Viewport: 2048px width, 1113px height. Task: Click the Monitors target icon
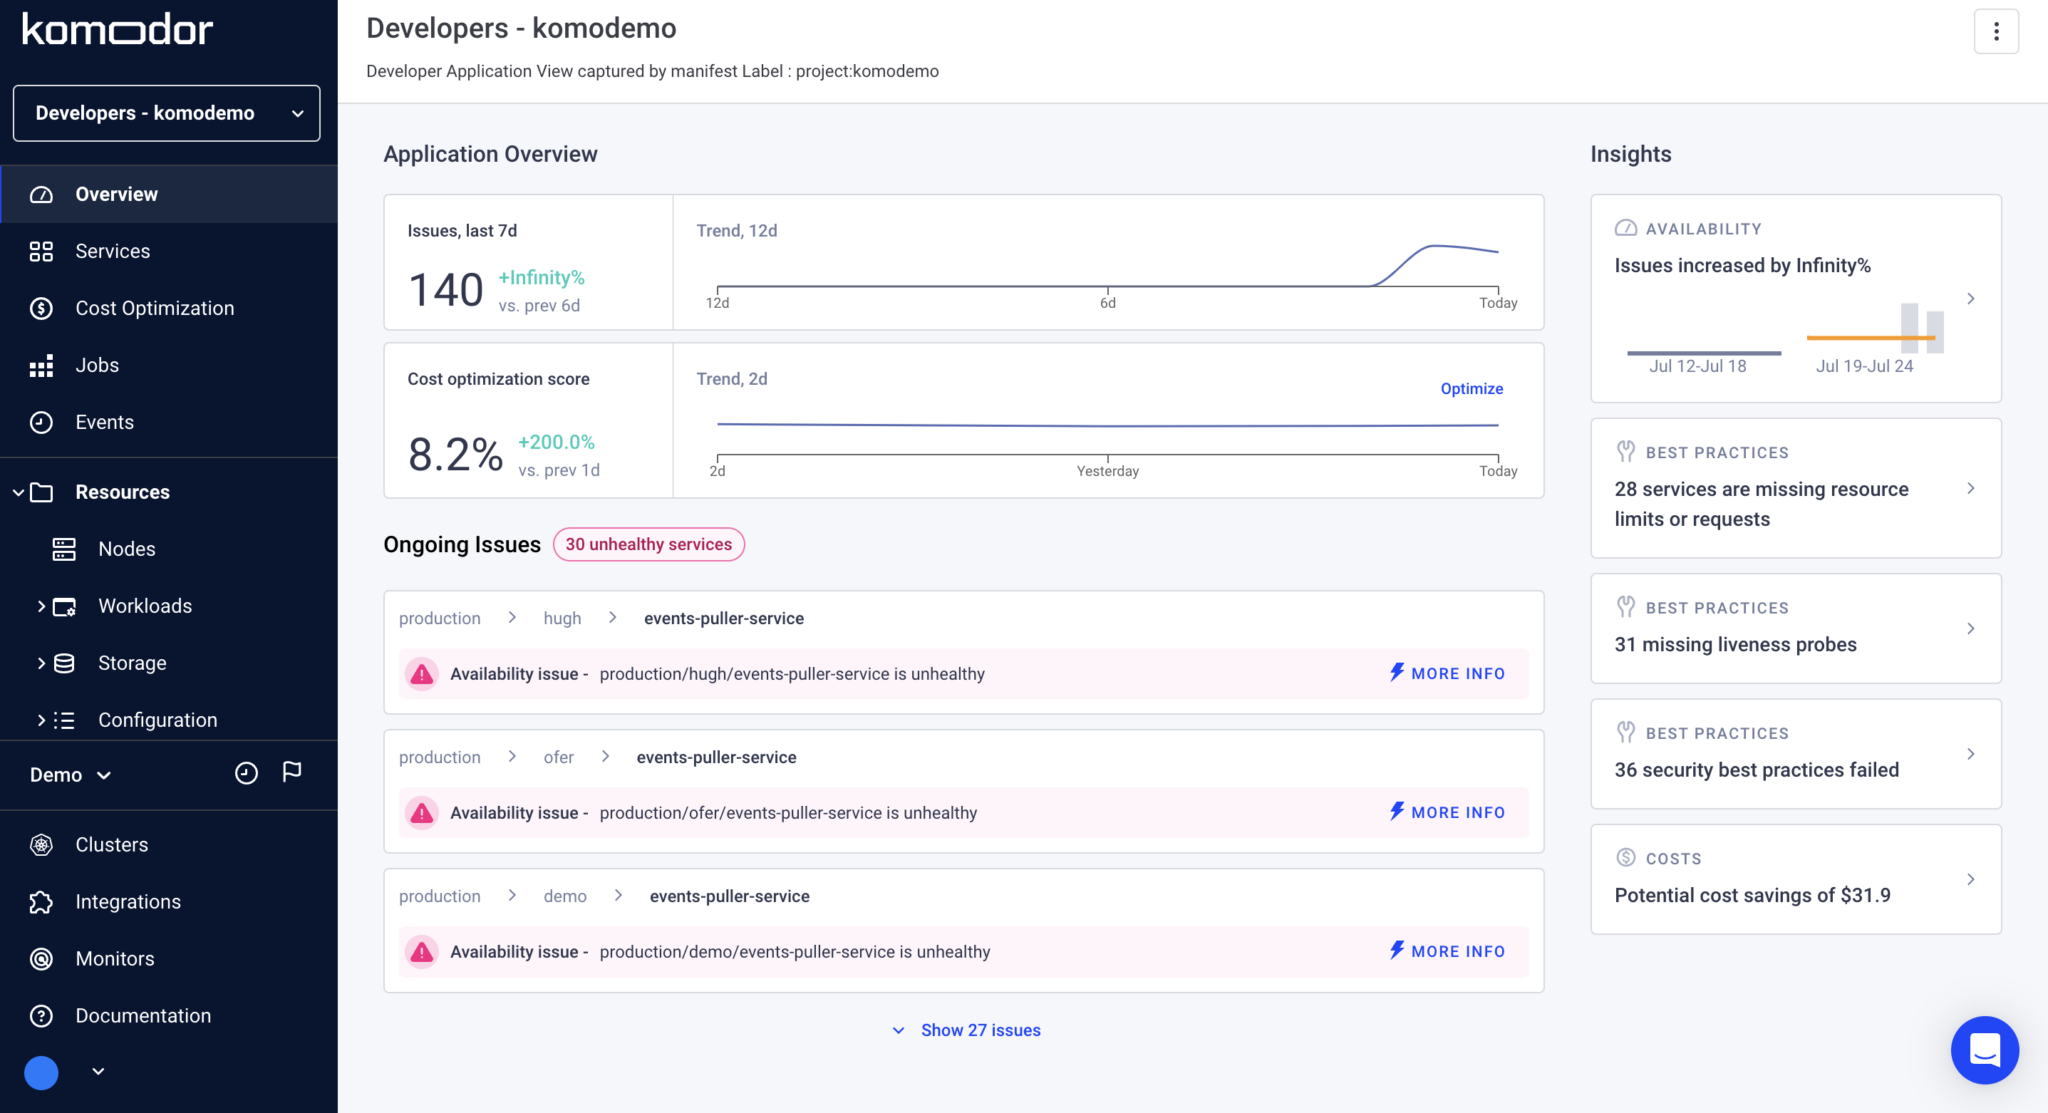(41, 959)
